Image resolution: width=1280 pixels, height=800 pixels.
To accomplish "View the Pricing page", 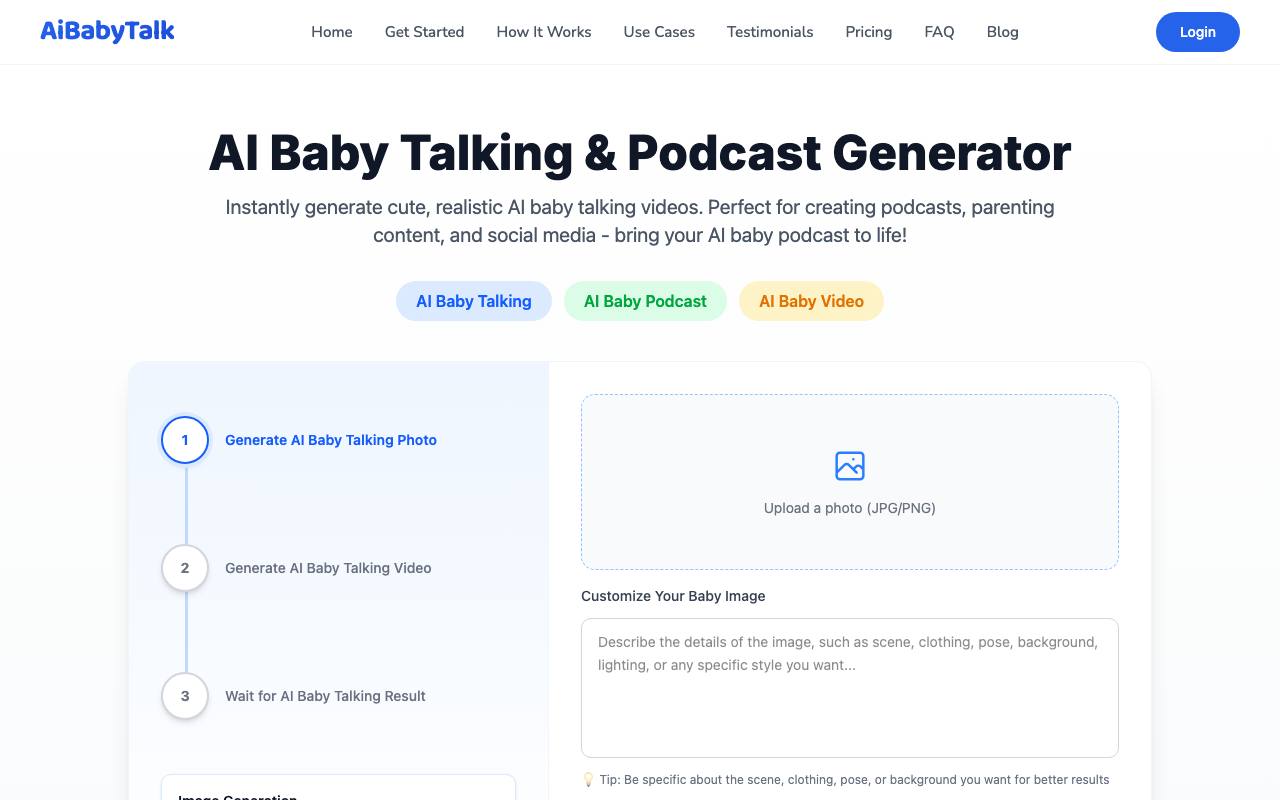I will pyautogui.click(x=869, y=32).
